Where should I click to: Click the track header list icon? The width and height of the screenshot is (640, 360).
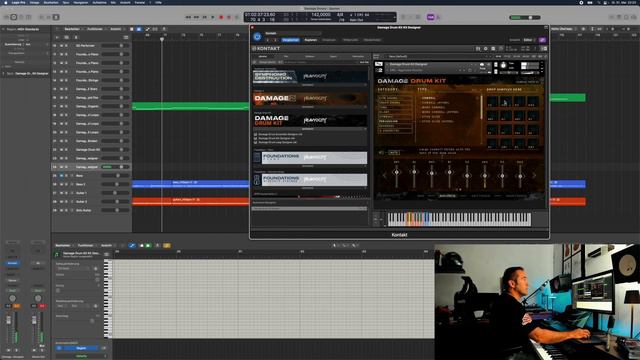click(126, 37)
